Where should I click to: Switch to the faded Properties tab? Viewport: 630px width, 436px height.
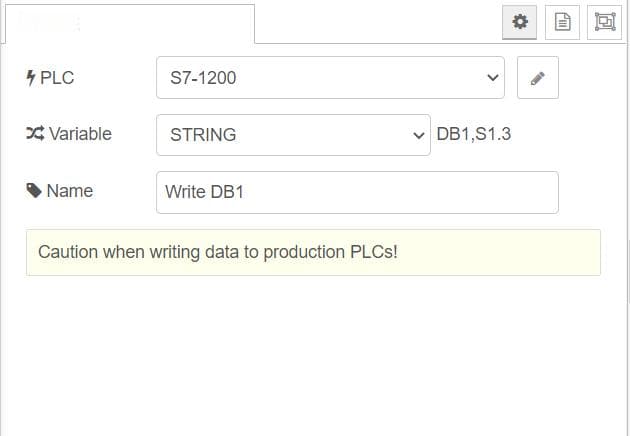coord(130,24)
